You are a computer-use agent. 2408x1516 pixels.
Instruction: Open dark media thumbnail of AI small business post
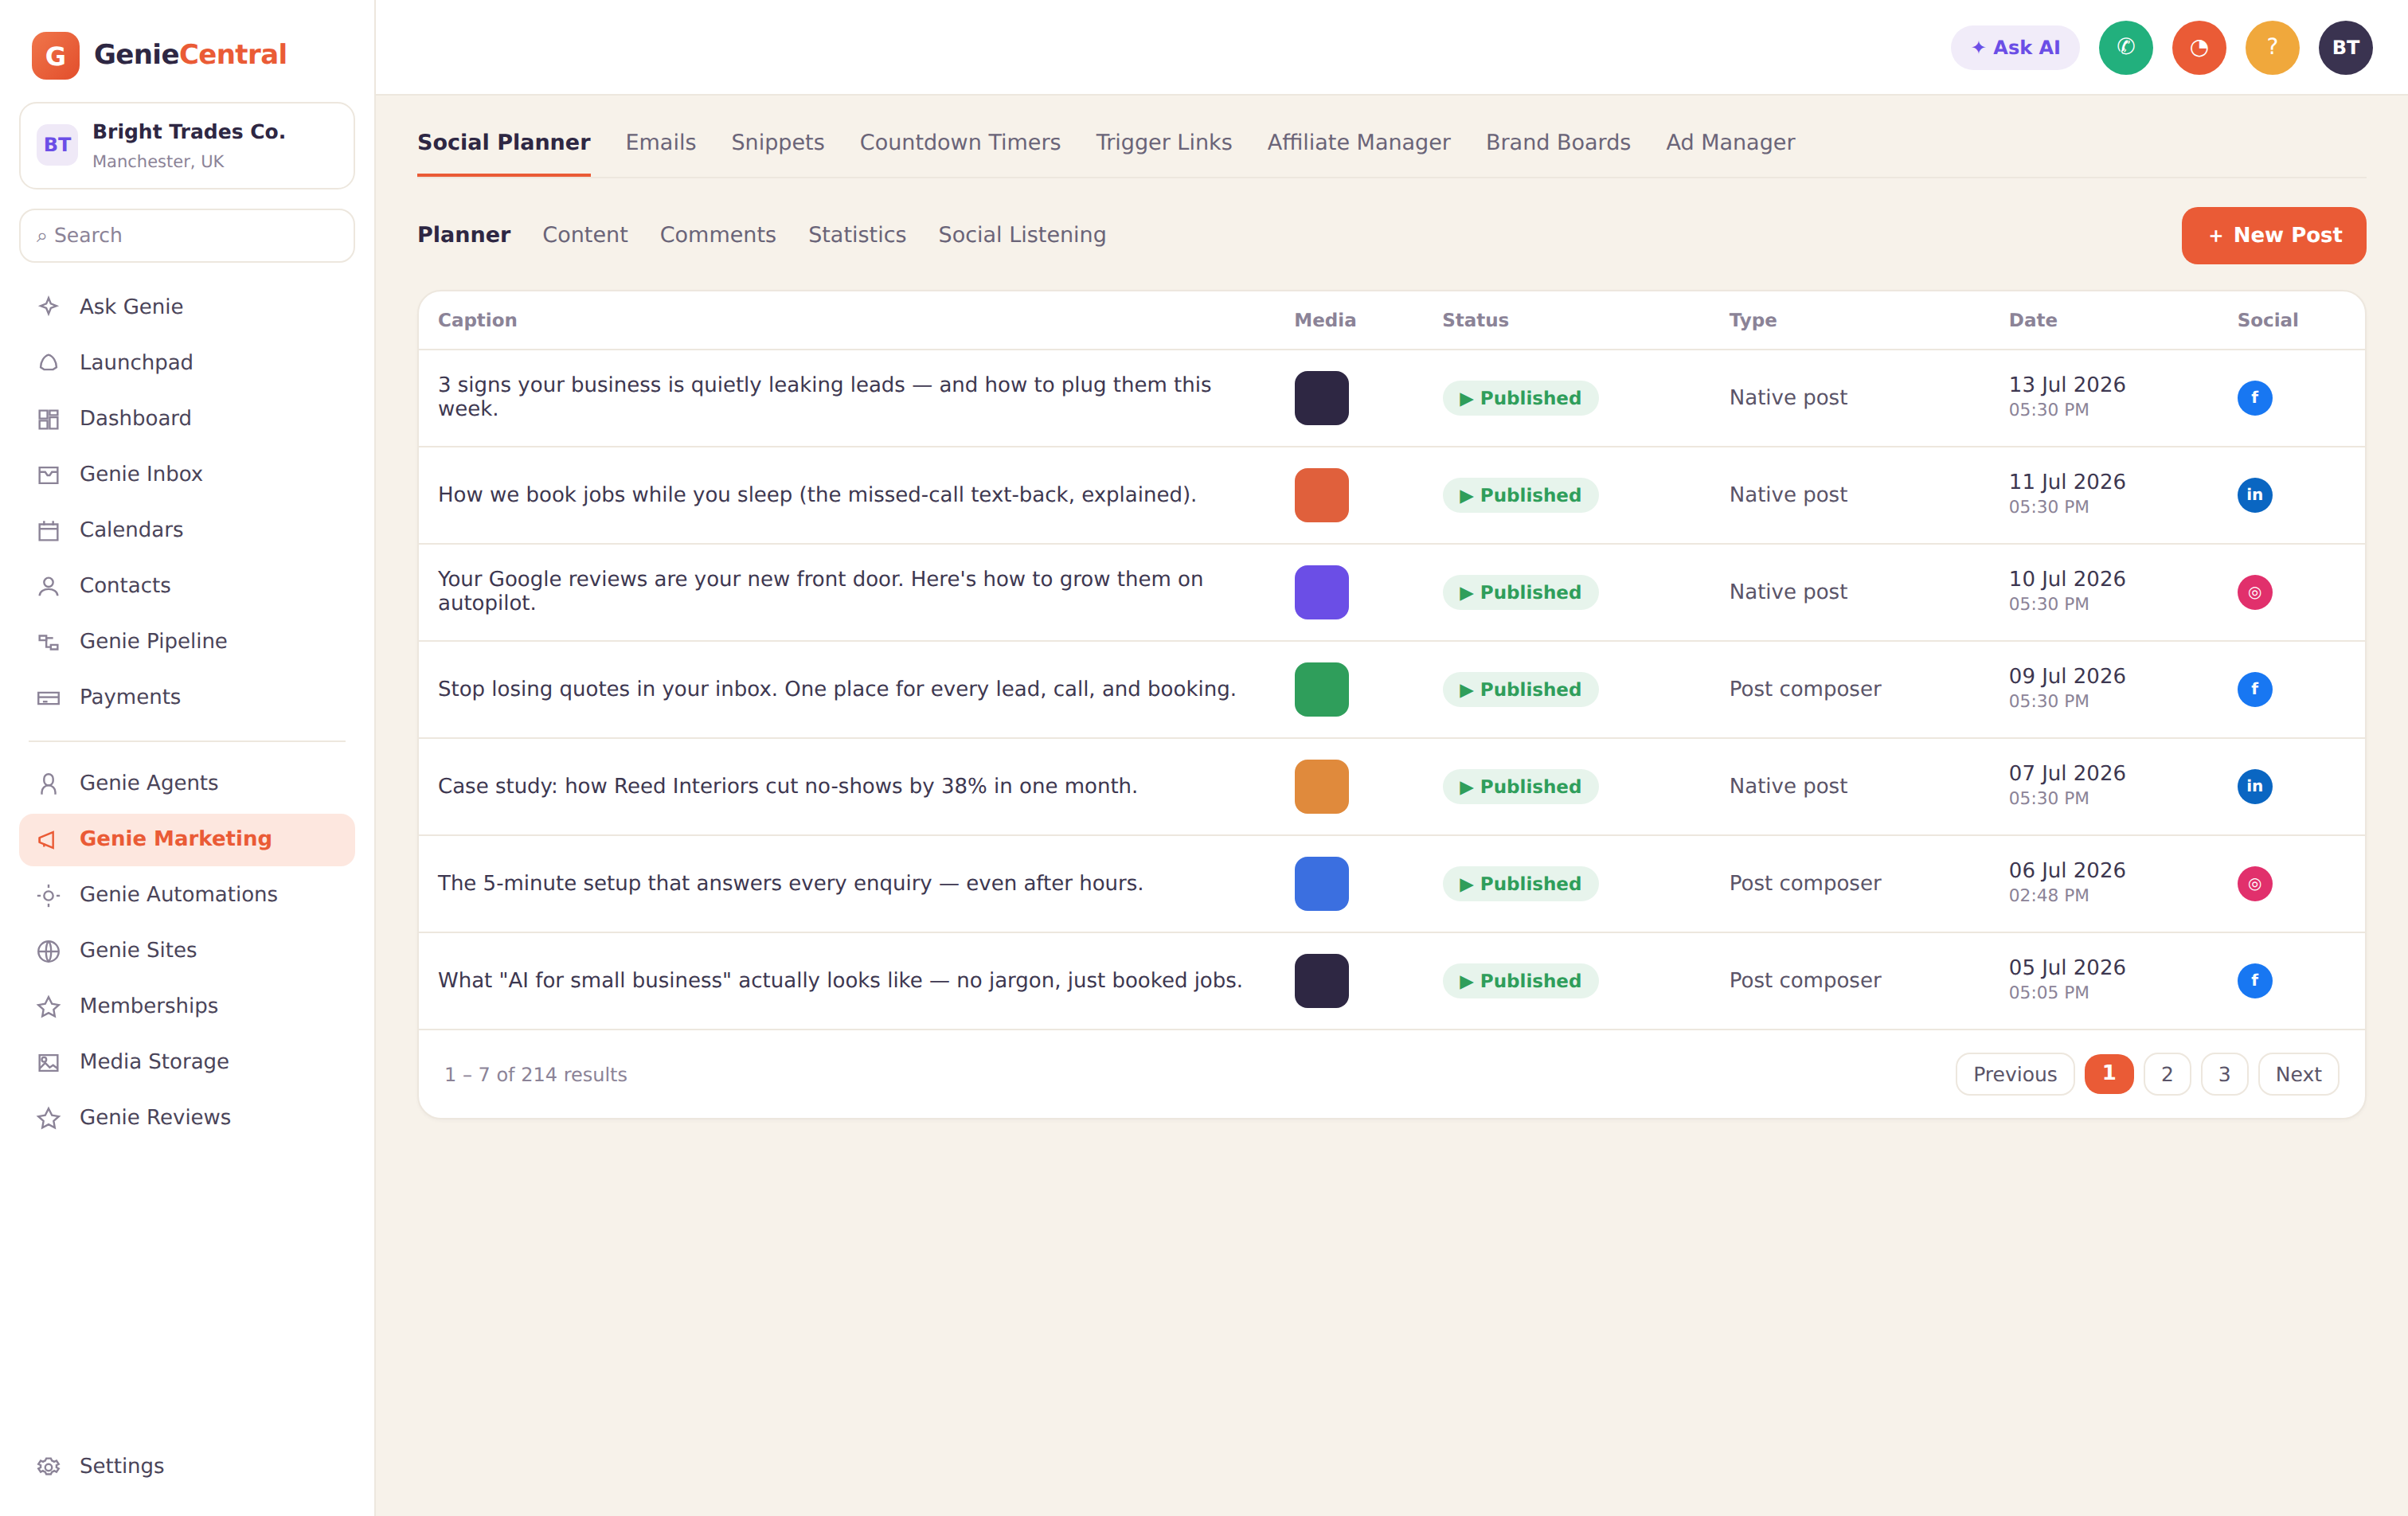1321,980
